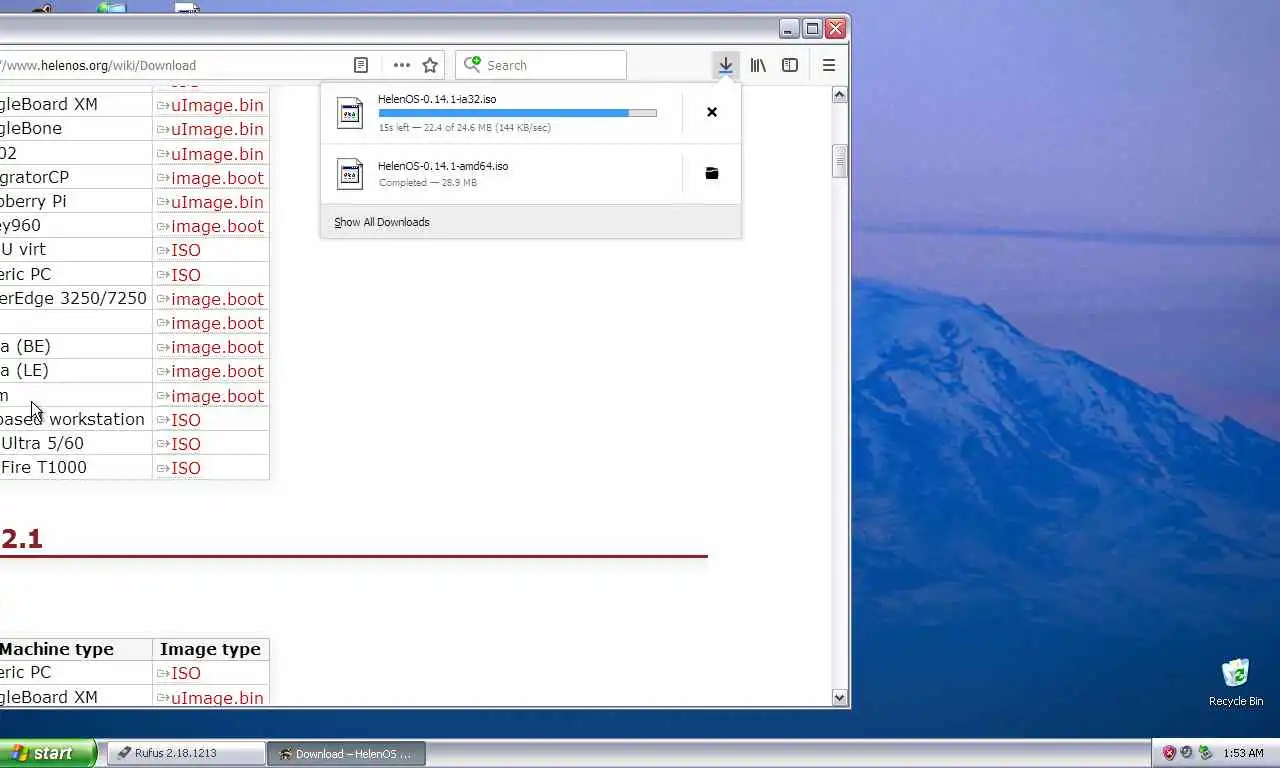Image resolution: width=1280 pixels, height=768 pixels.
Task: Open uImage.bin link in gleBone row
Action: (217, 129)
